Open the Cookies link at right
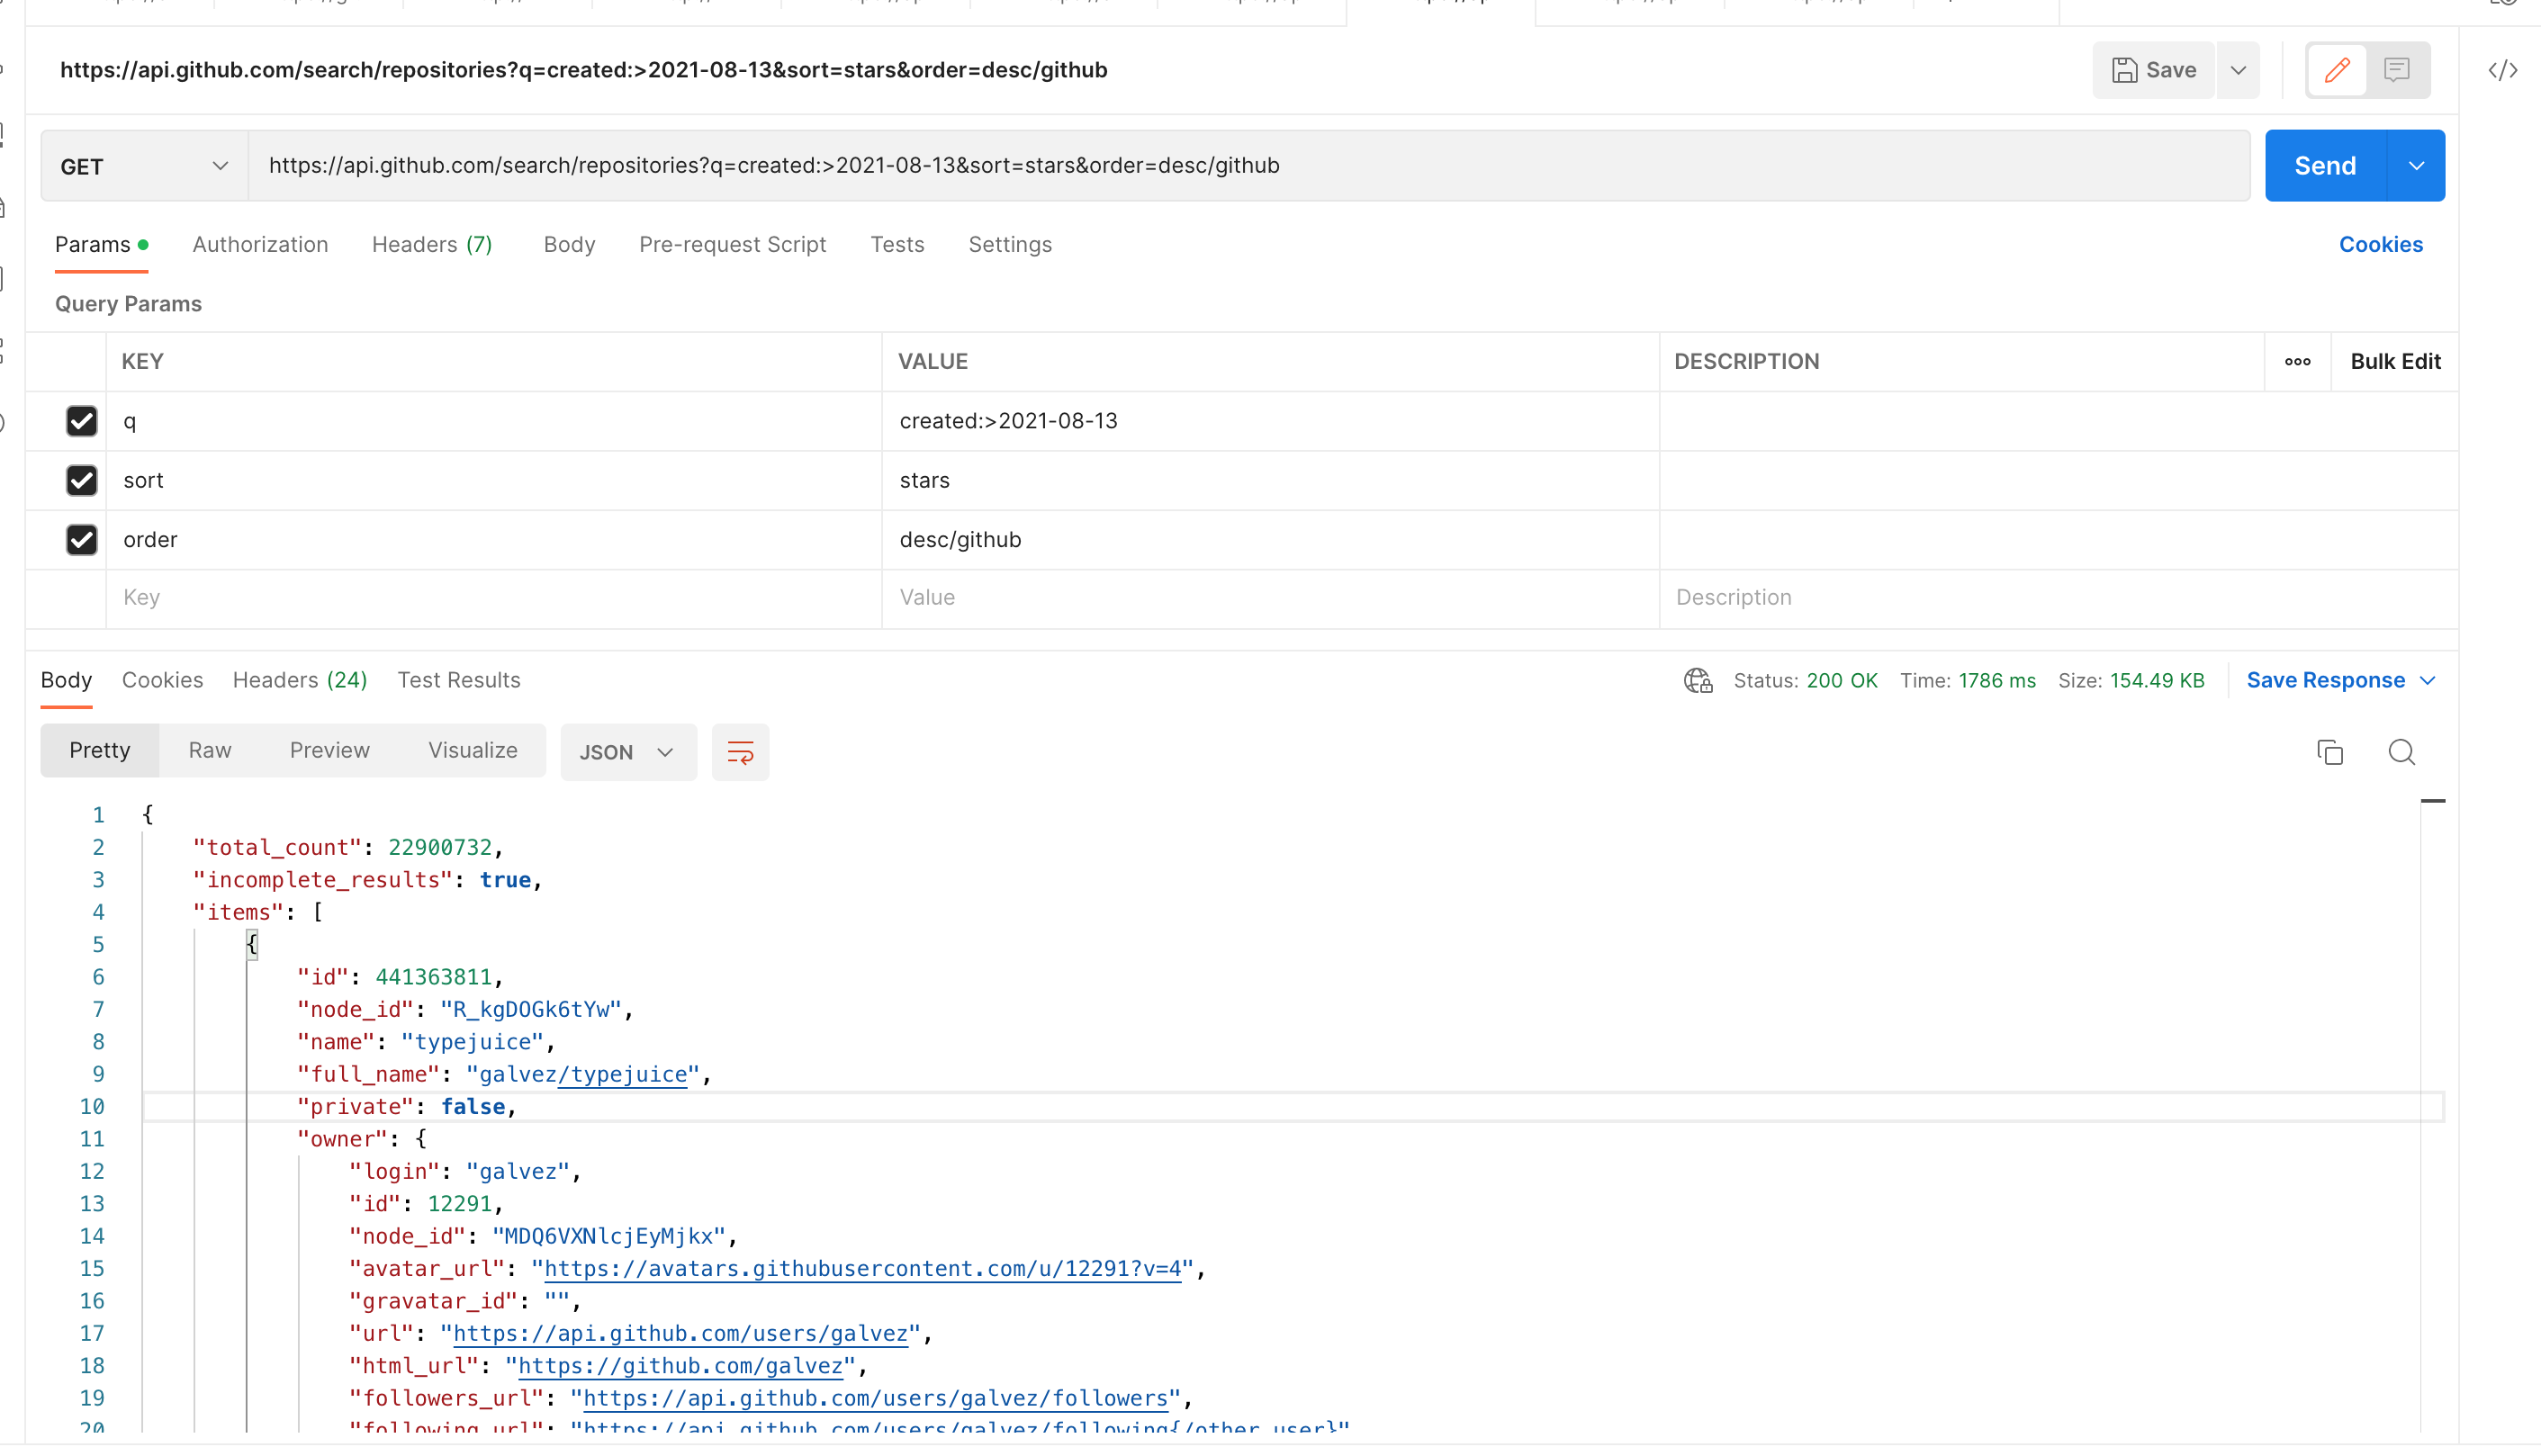This screenshot has width=2541, height=1456. (2380, 245)
